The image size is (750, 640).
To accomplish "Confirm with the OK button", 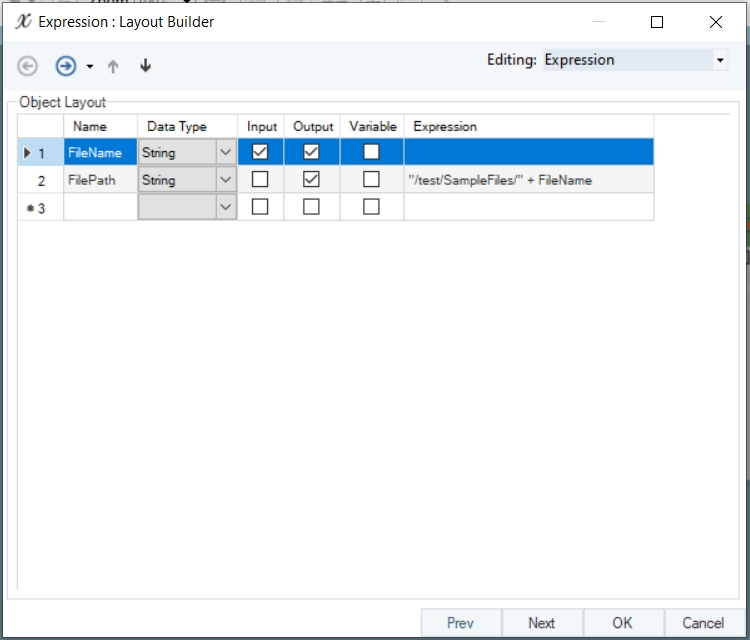I will coord(622,623).
